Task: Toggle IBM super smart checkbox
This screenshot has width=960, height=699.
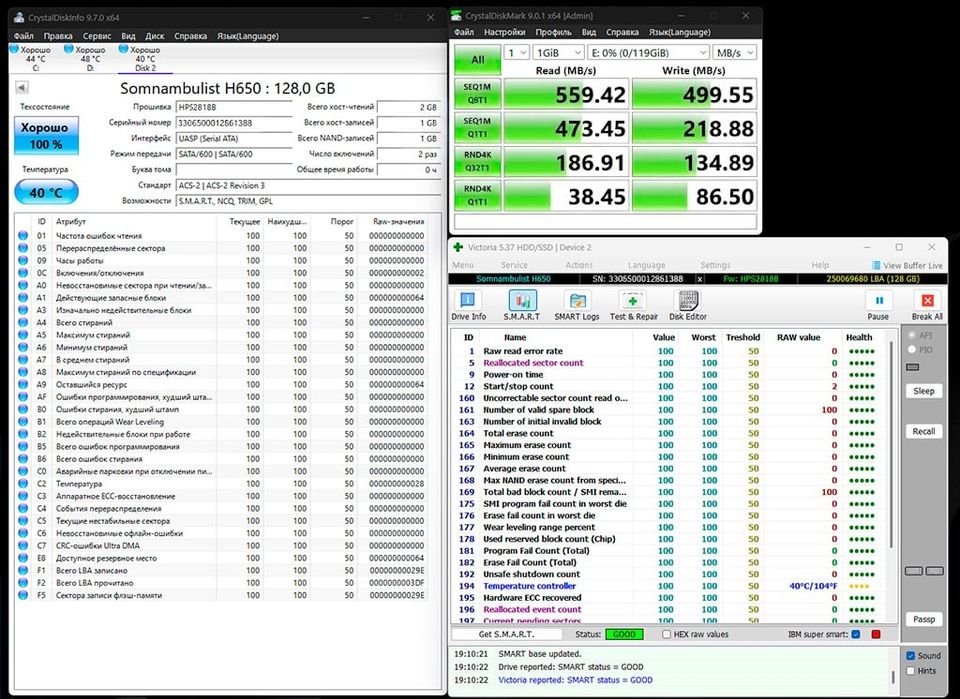Action: point(856,634)
